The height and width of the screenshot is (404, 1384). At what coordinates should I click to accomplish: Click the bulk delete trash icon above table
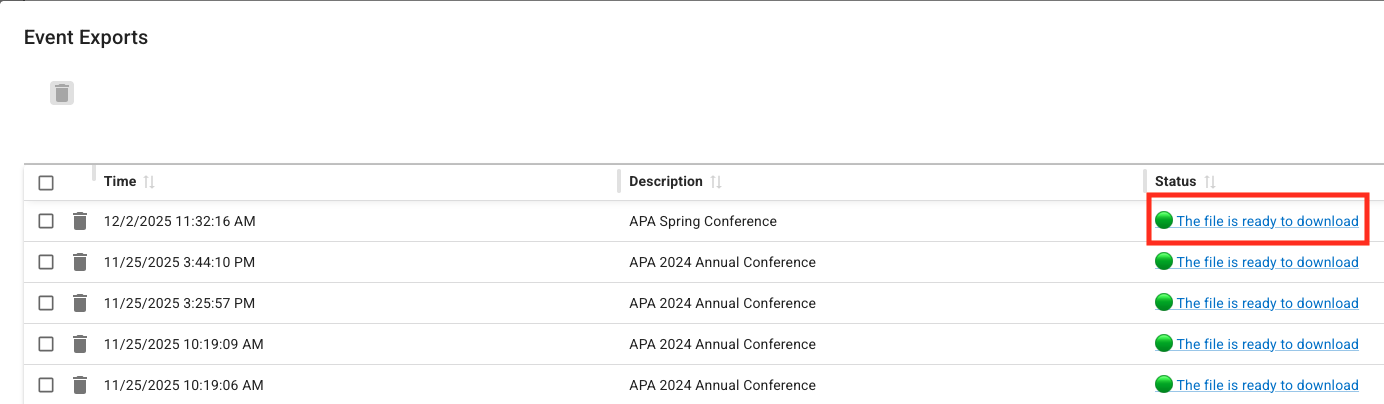62,93
